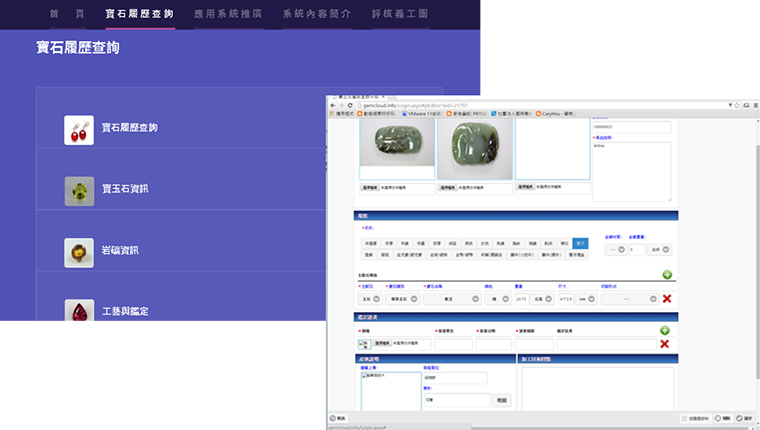Reload the gemcloud.info page
Screen dimensions: 760x430
coord(349,105)
